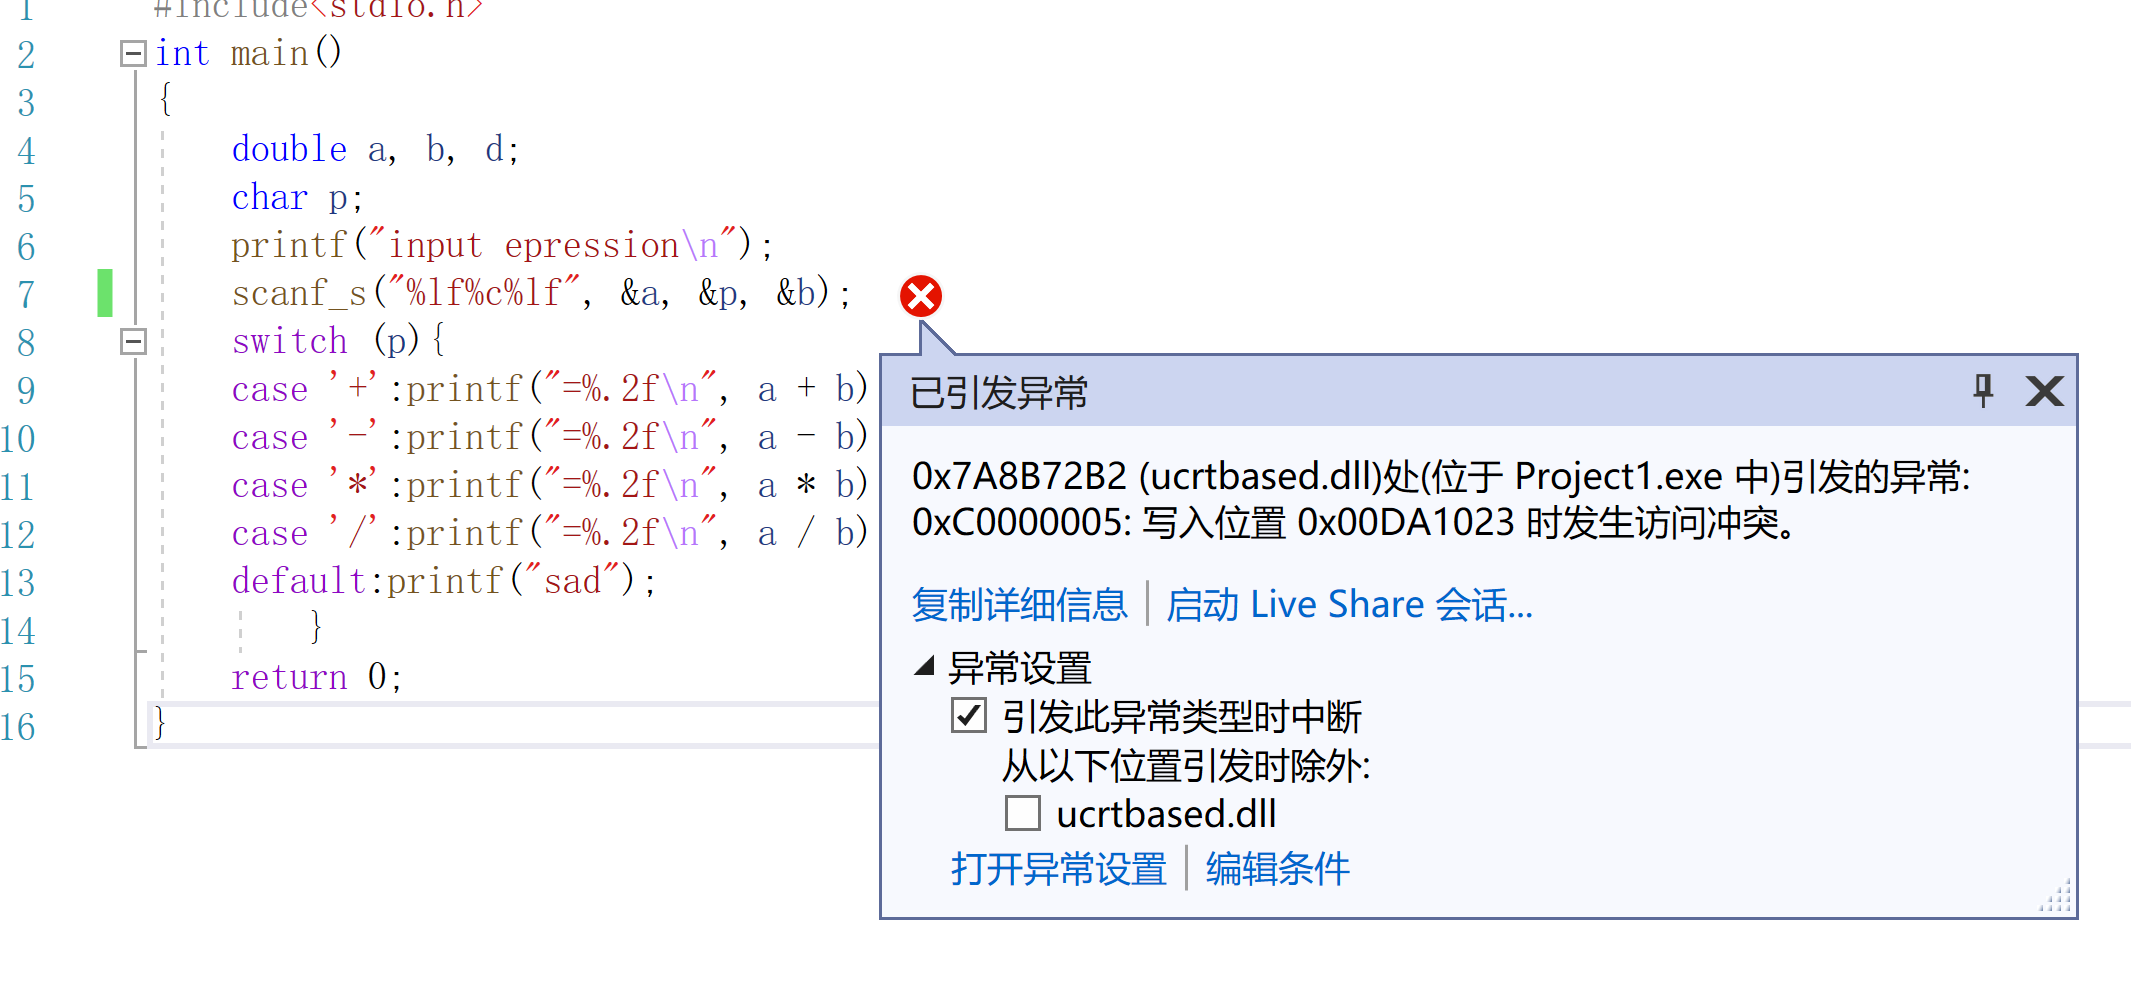Viewport: 2131px width, 990px height.
Task: Click the case '-' line of code
Action: [x=549, y=437]
